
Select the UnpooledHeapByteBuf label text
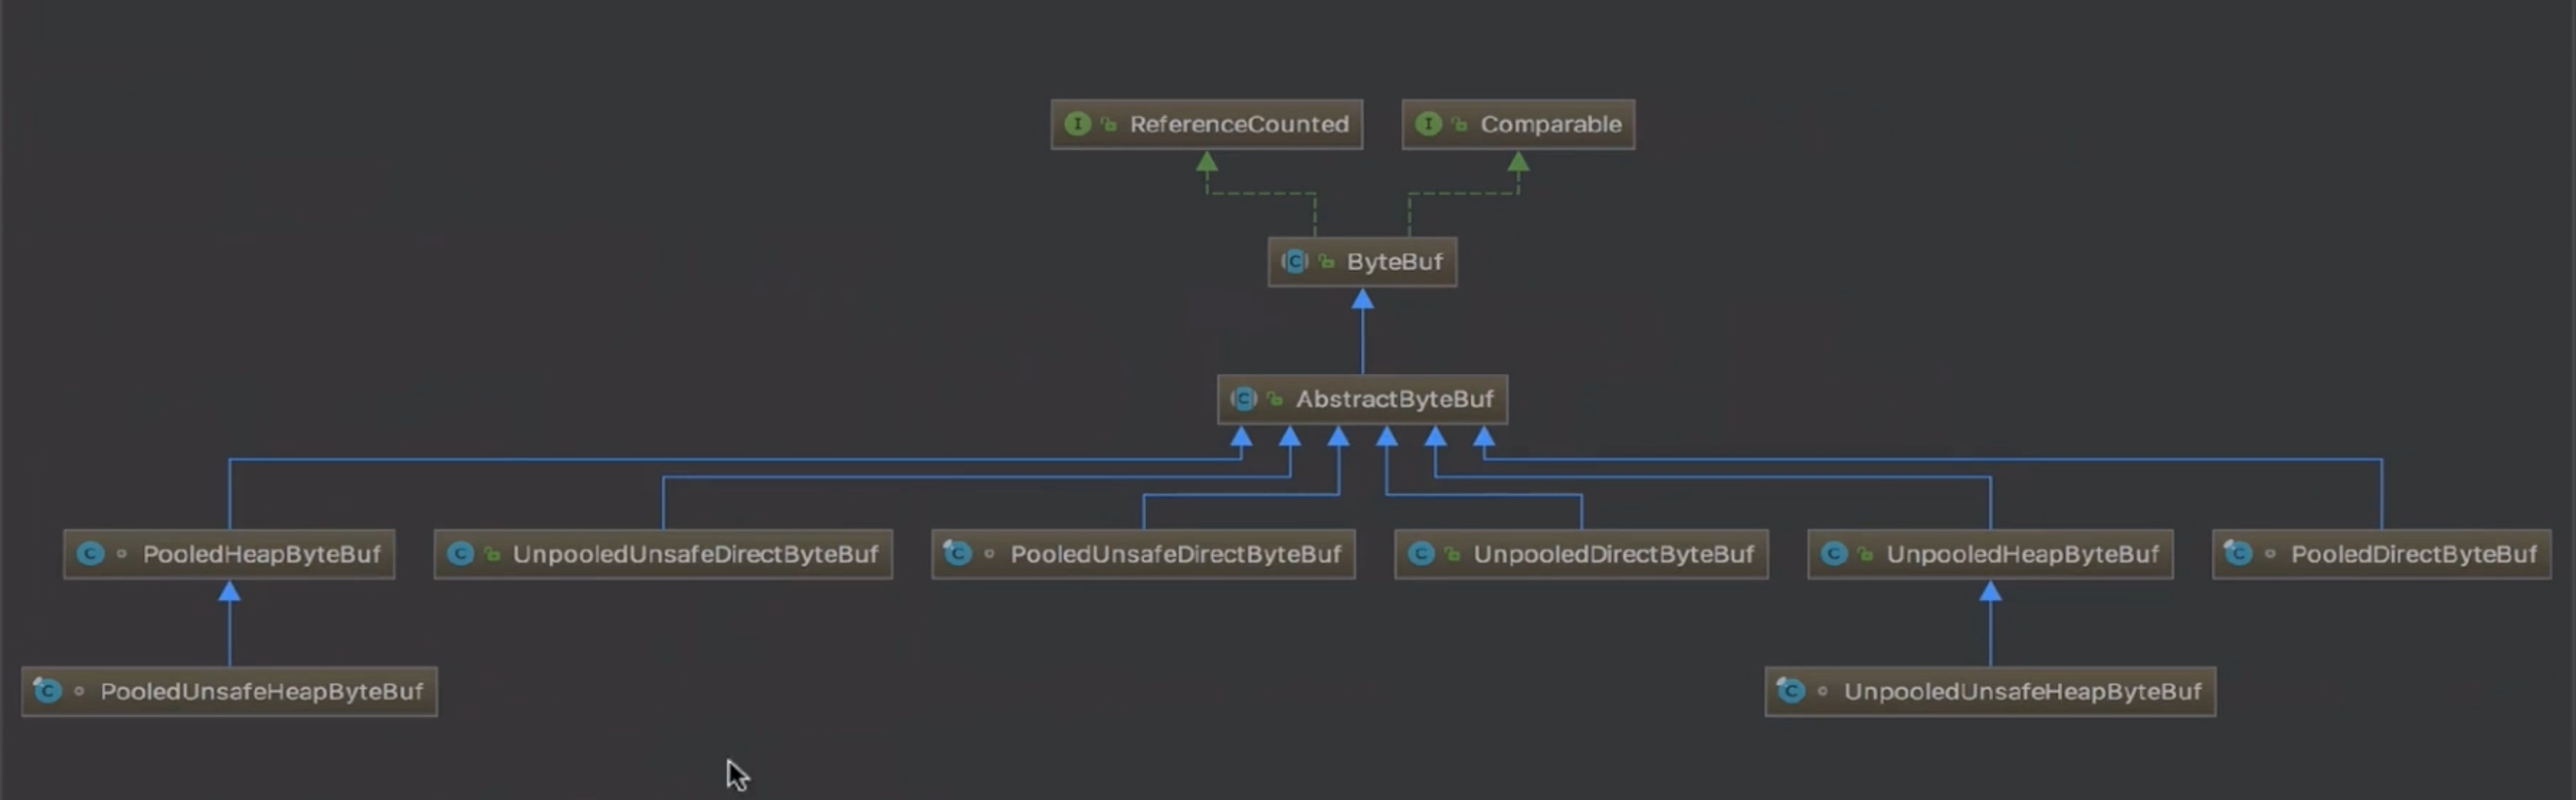click(x=2022, y=554)
